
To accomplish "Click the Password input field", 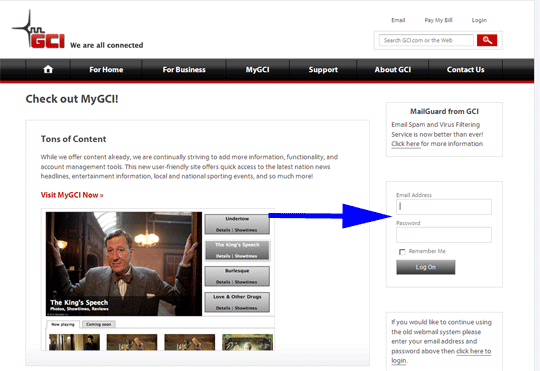I will pyautogui.click(x=444, y=235).
